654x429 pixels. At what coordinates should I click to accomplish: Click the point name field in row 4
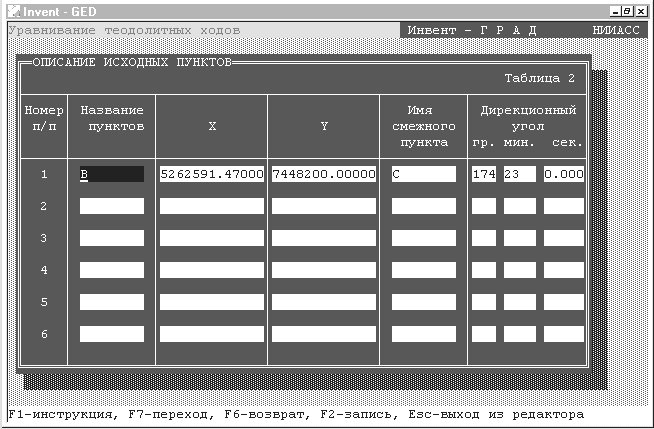click(x=112, y=270)
